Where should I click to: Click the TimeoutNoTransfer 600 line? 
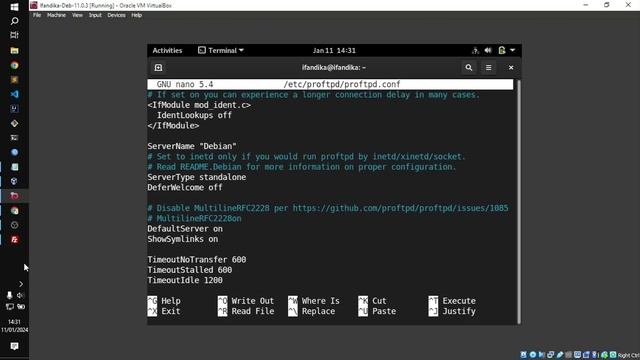pyautogui.click(x=197, y=260)
